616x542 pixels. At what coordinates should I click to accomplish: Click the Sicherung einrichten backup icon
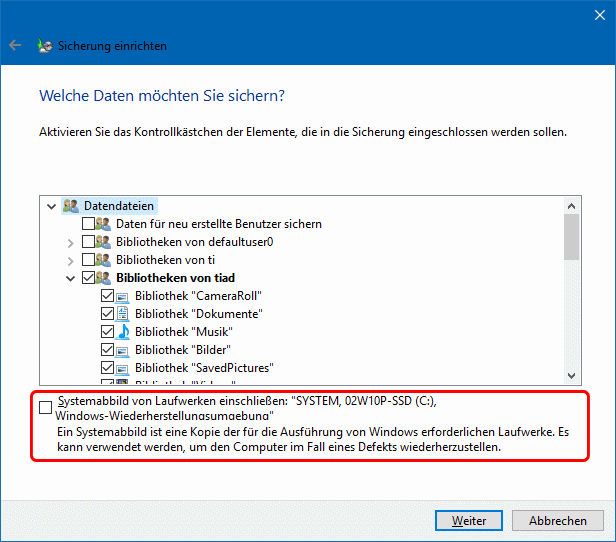pos(45,46)
